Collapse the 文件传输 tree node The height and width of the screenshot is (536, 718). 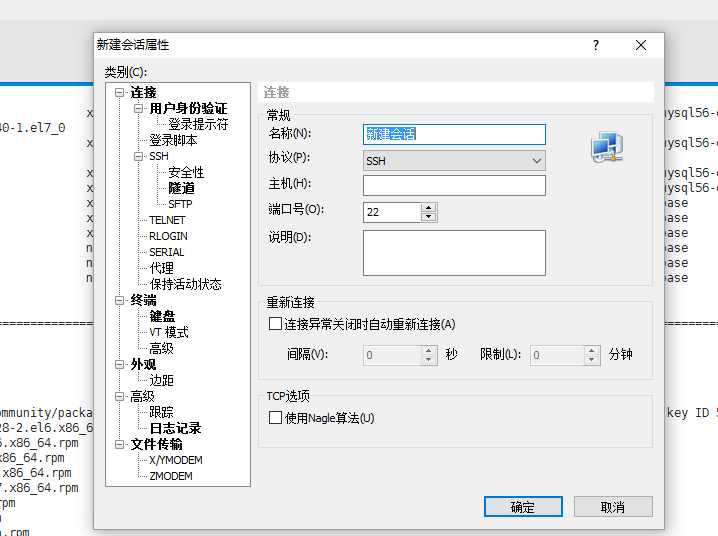(x=120, y=444)
